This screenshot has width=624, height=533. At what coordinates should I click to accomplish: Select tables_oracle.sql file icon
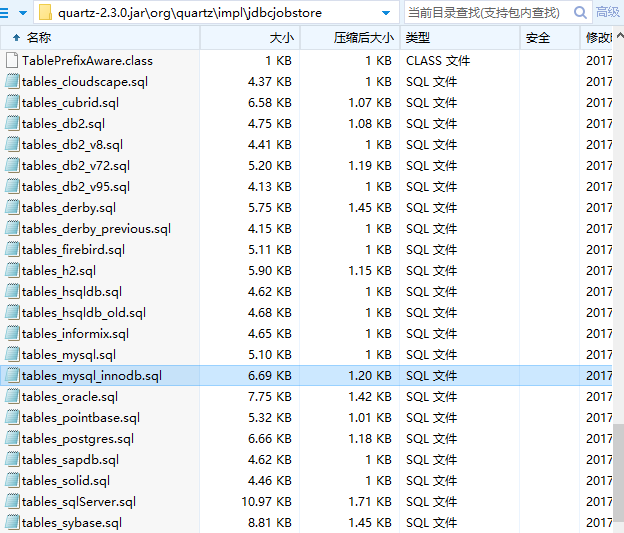point(12,397)
